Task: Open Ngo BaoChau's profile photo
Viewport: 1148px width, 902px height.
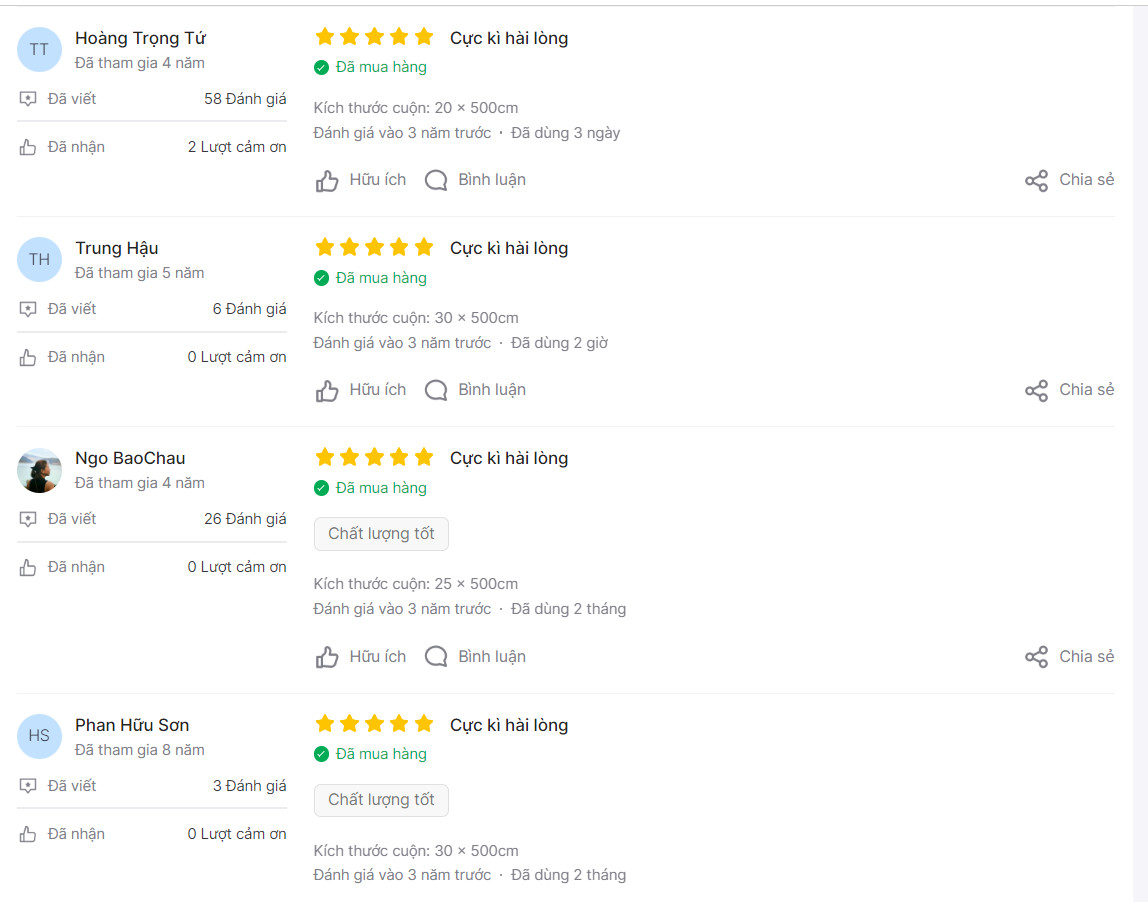Action: (x=39, y=470)
